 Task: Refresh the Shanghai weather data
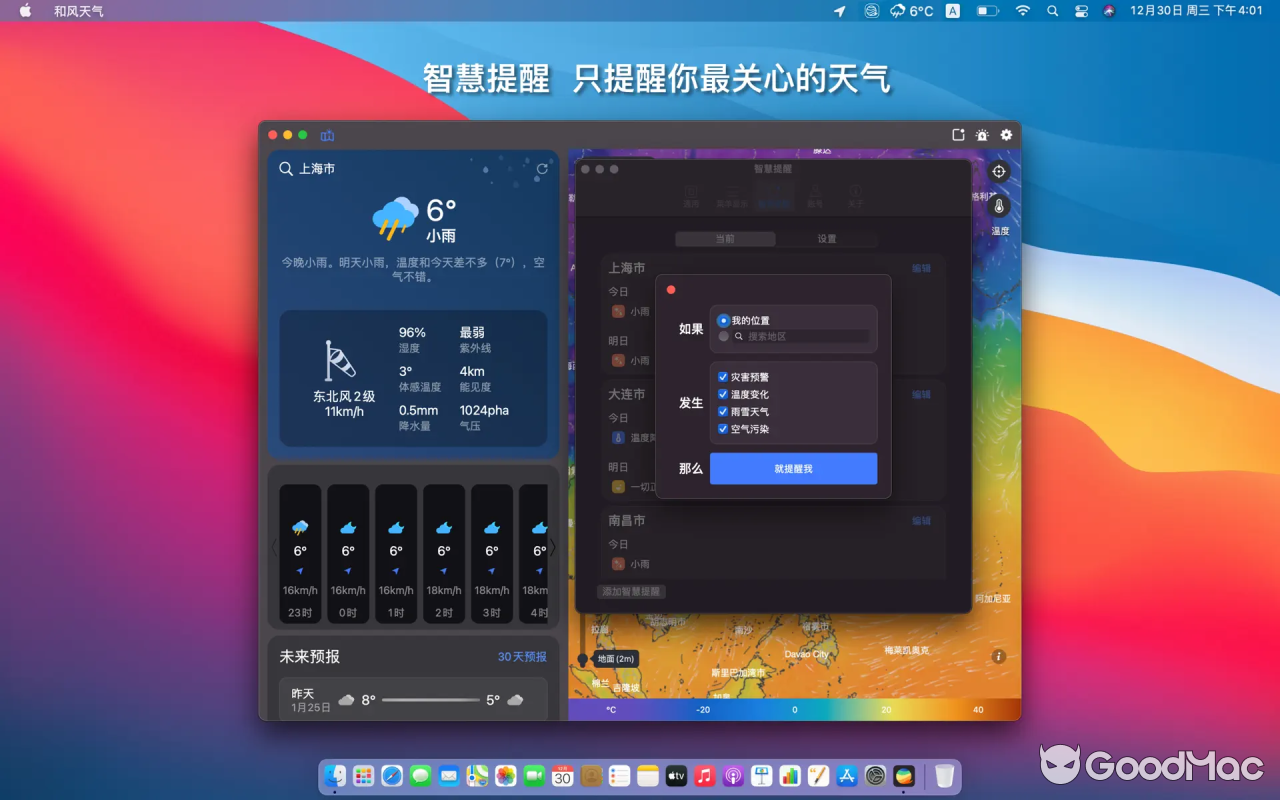[x=541, y=170]
